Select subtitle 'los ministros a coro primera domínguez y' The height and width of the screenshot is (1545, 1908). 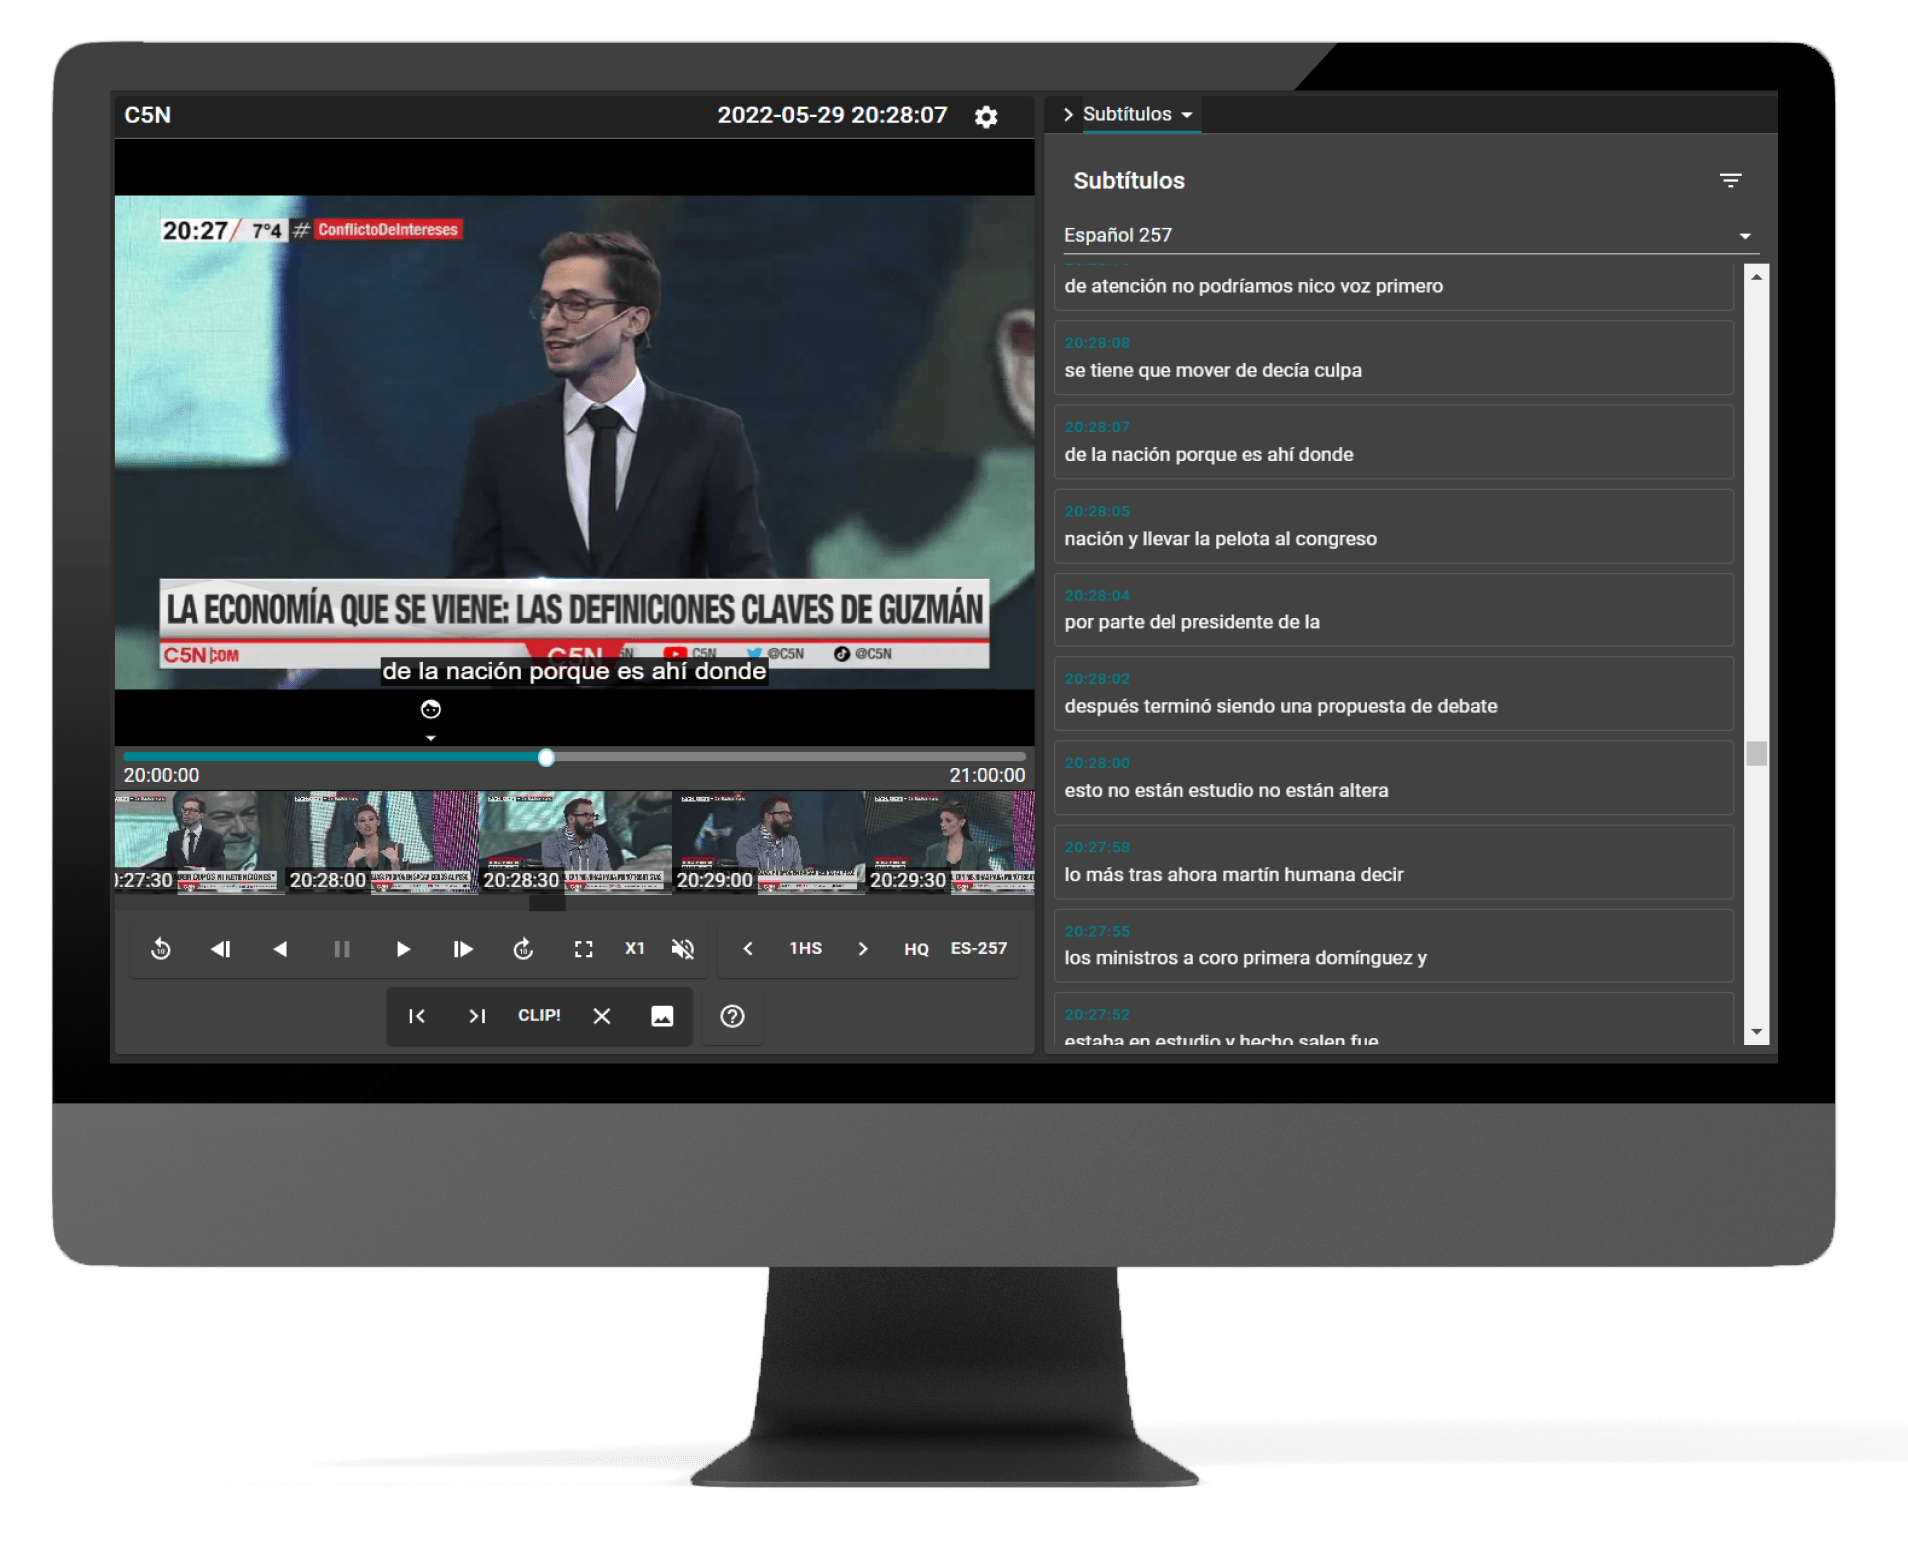click(1394, 946)
